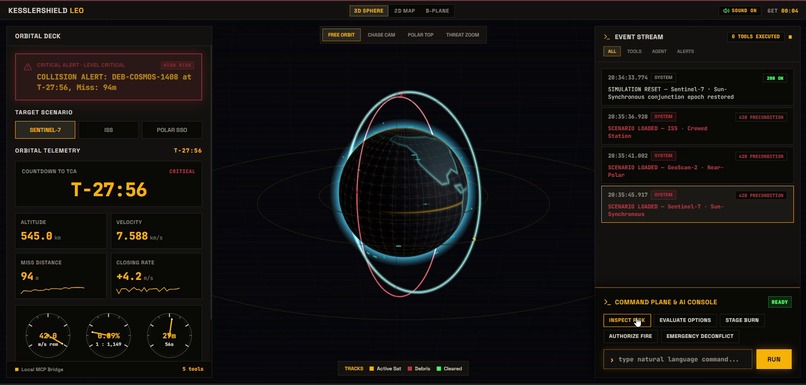Click the Cleared legend color swatch

click(438, 369)
